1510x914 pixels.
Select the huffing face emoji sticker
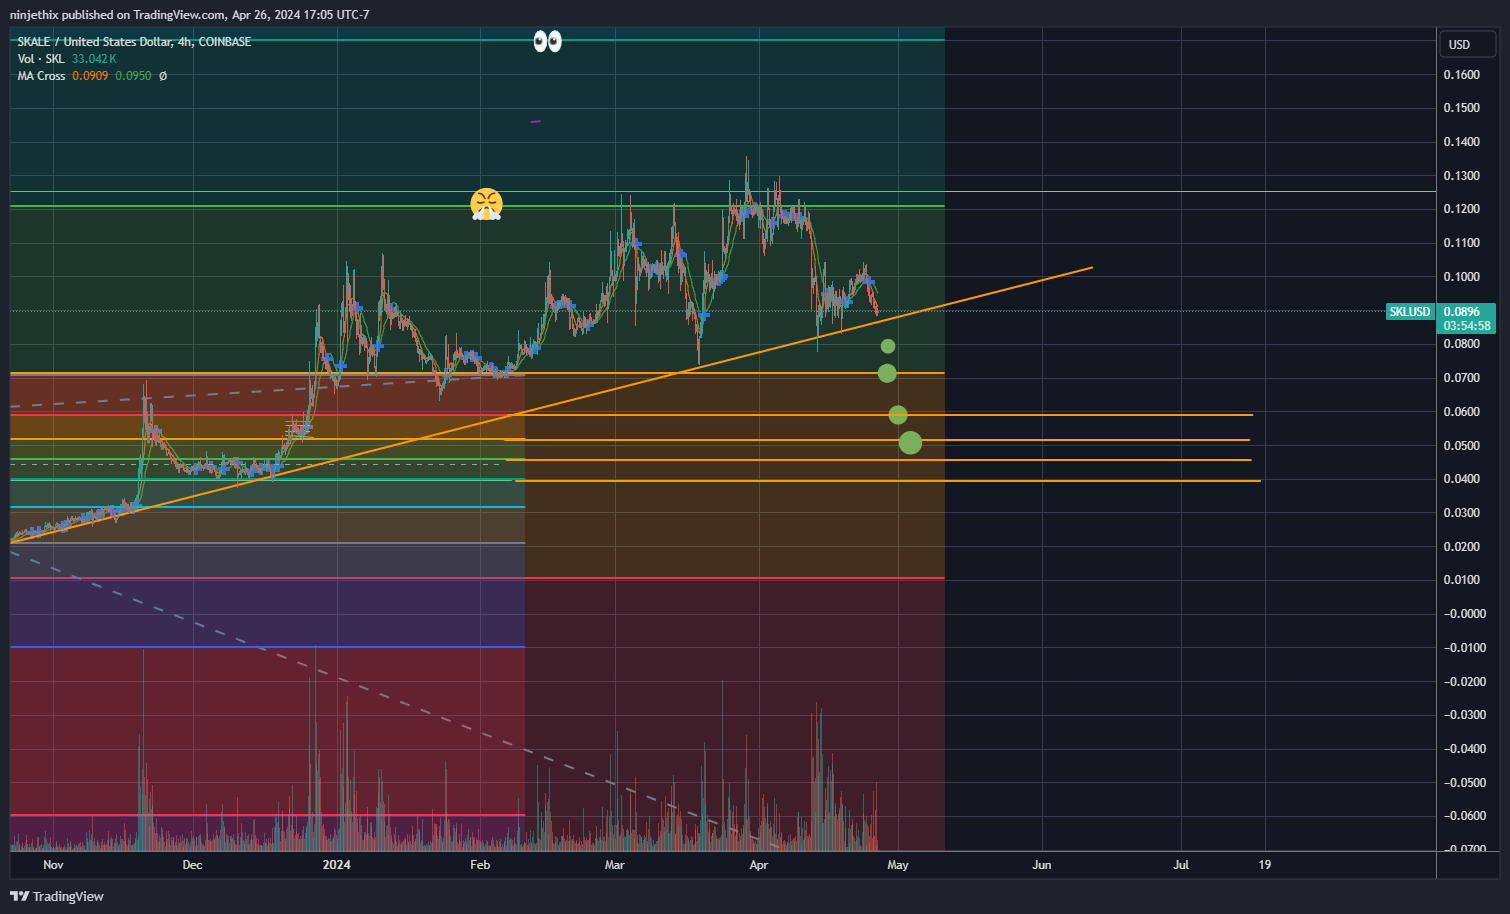(486, 204)
